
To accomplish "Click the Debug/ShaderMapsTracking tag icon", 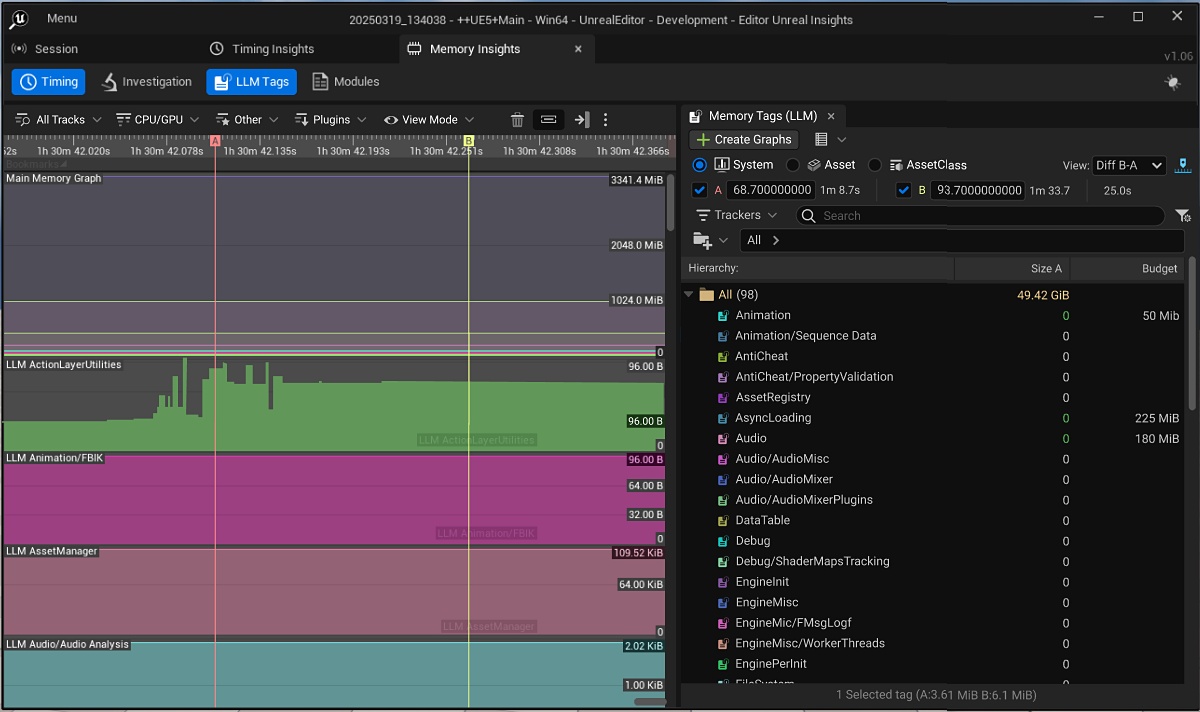I will (723, 562).
